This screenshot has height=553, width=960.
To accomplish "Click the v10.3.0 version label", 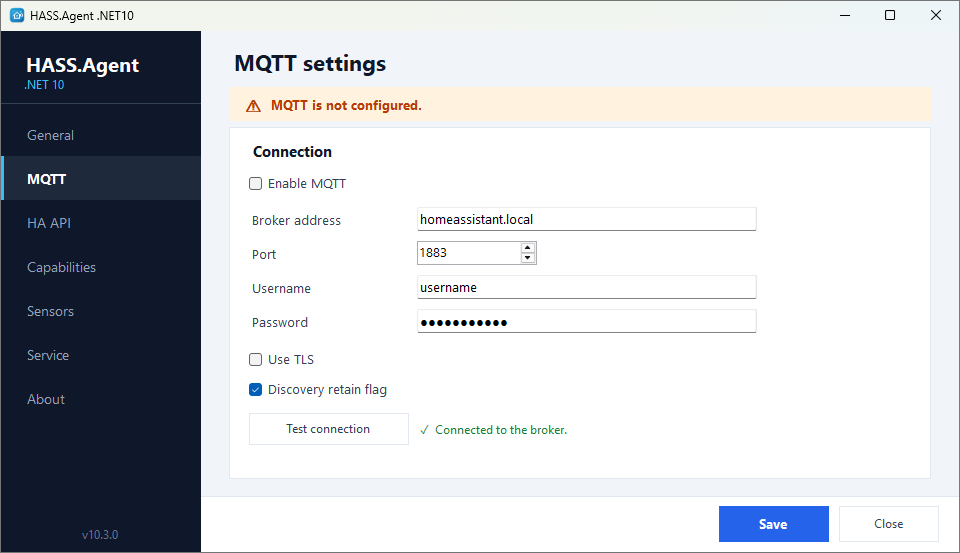I will pos(100,535).
